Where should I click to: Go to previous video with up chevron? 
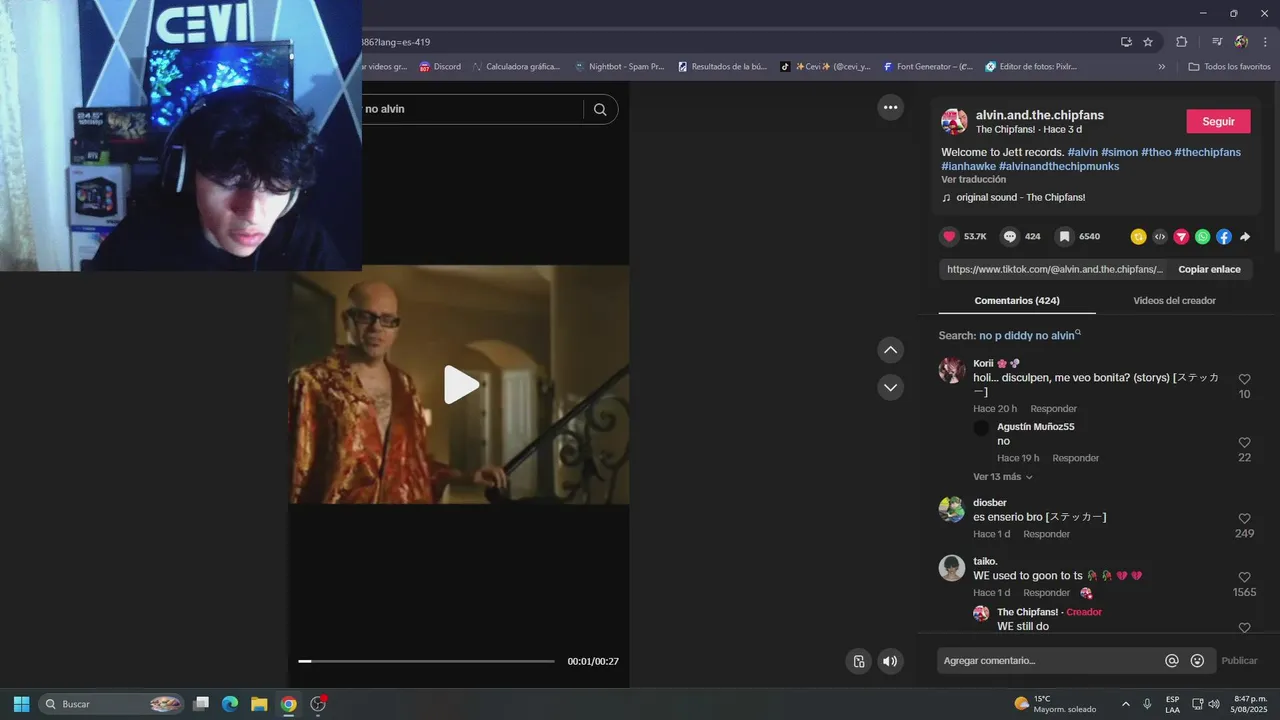coord(890,350)
